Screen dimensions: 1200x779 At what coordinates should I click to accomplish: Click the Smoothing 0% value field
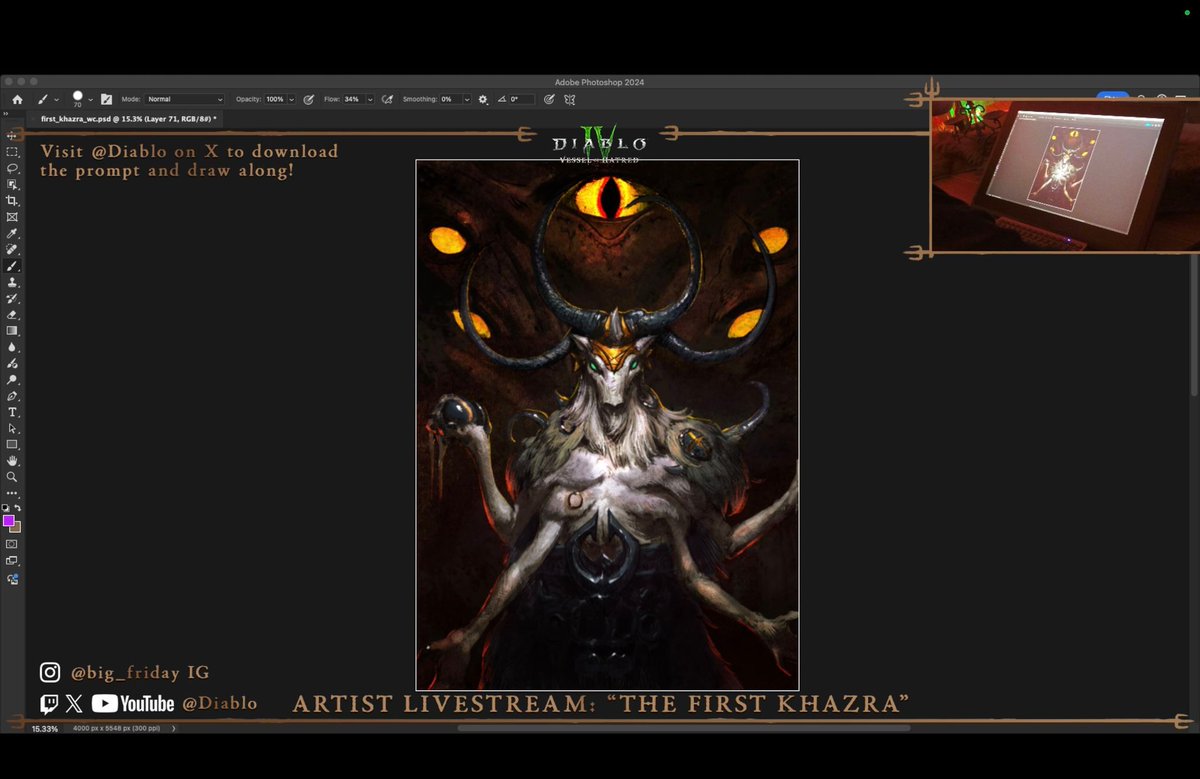click(x=451, y=99)
